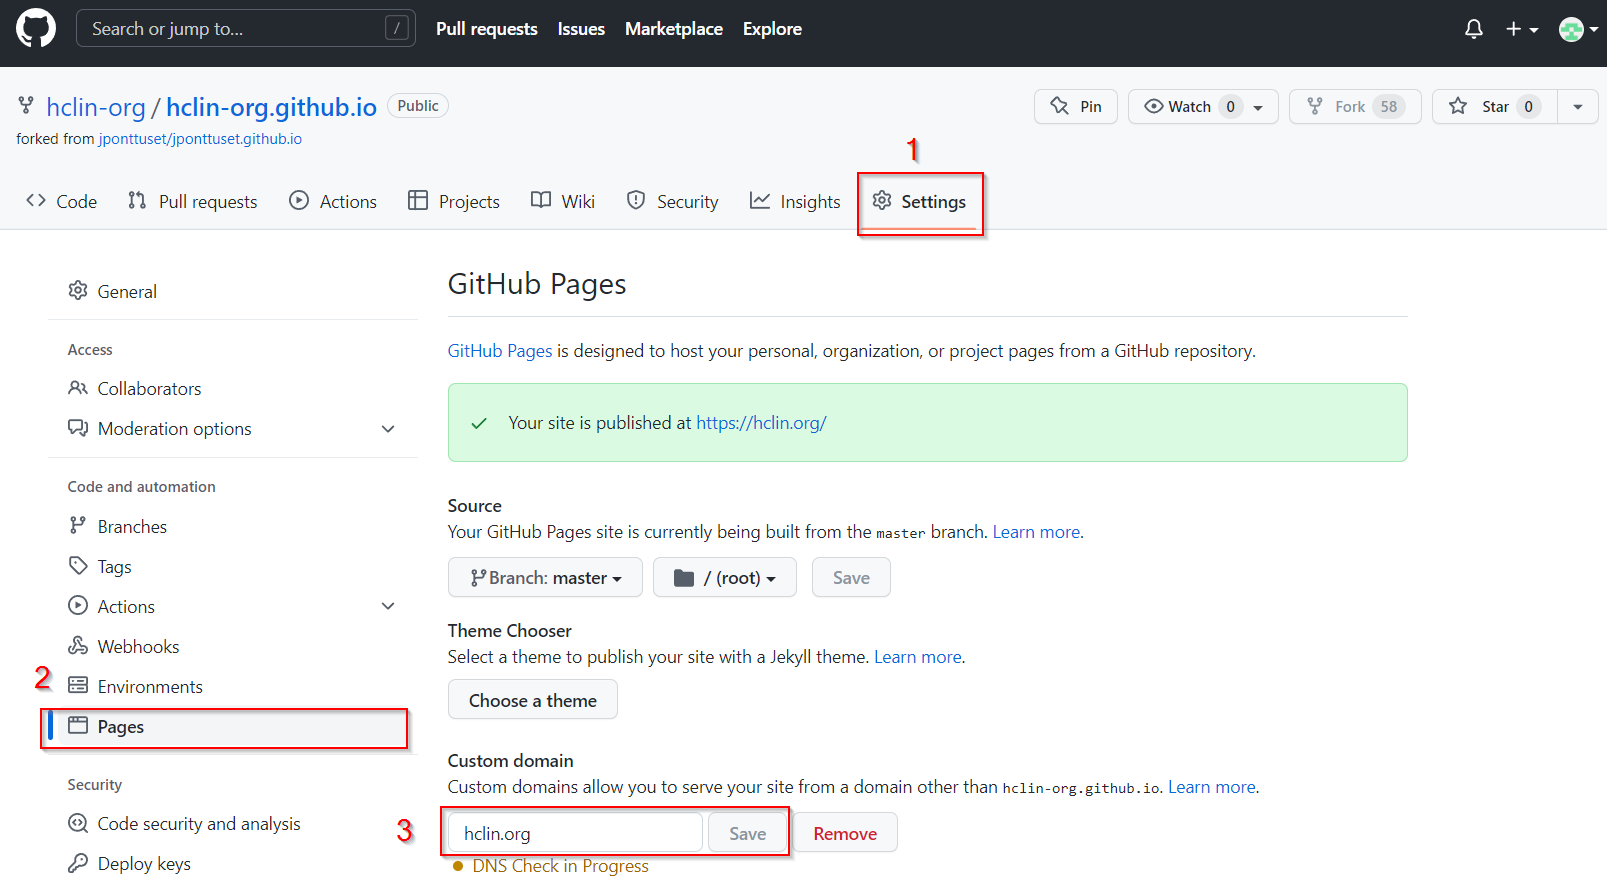Expand the Moderation options chevron

(388, 429)
